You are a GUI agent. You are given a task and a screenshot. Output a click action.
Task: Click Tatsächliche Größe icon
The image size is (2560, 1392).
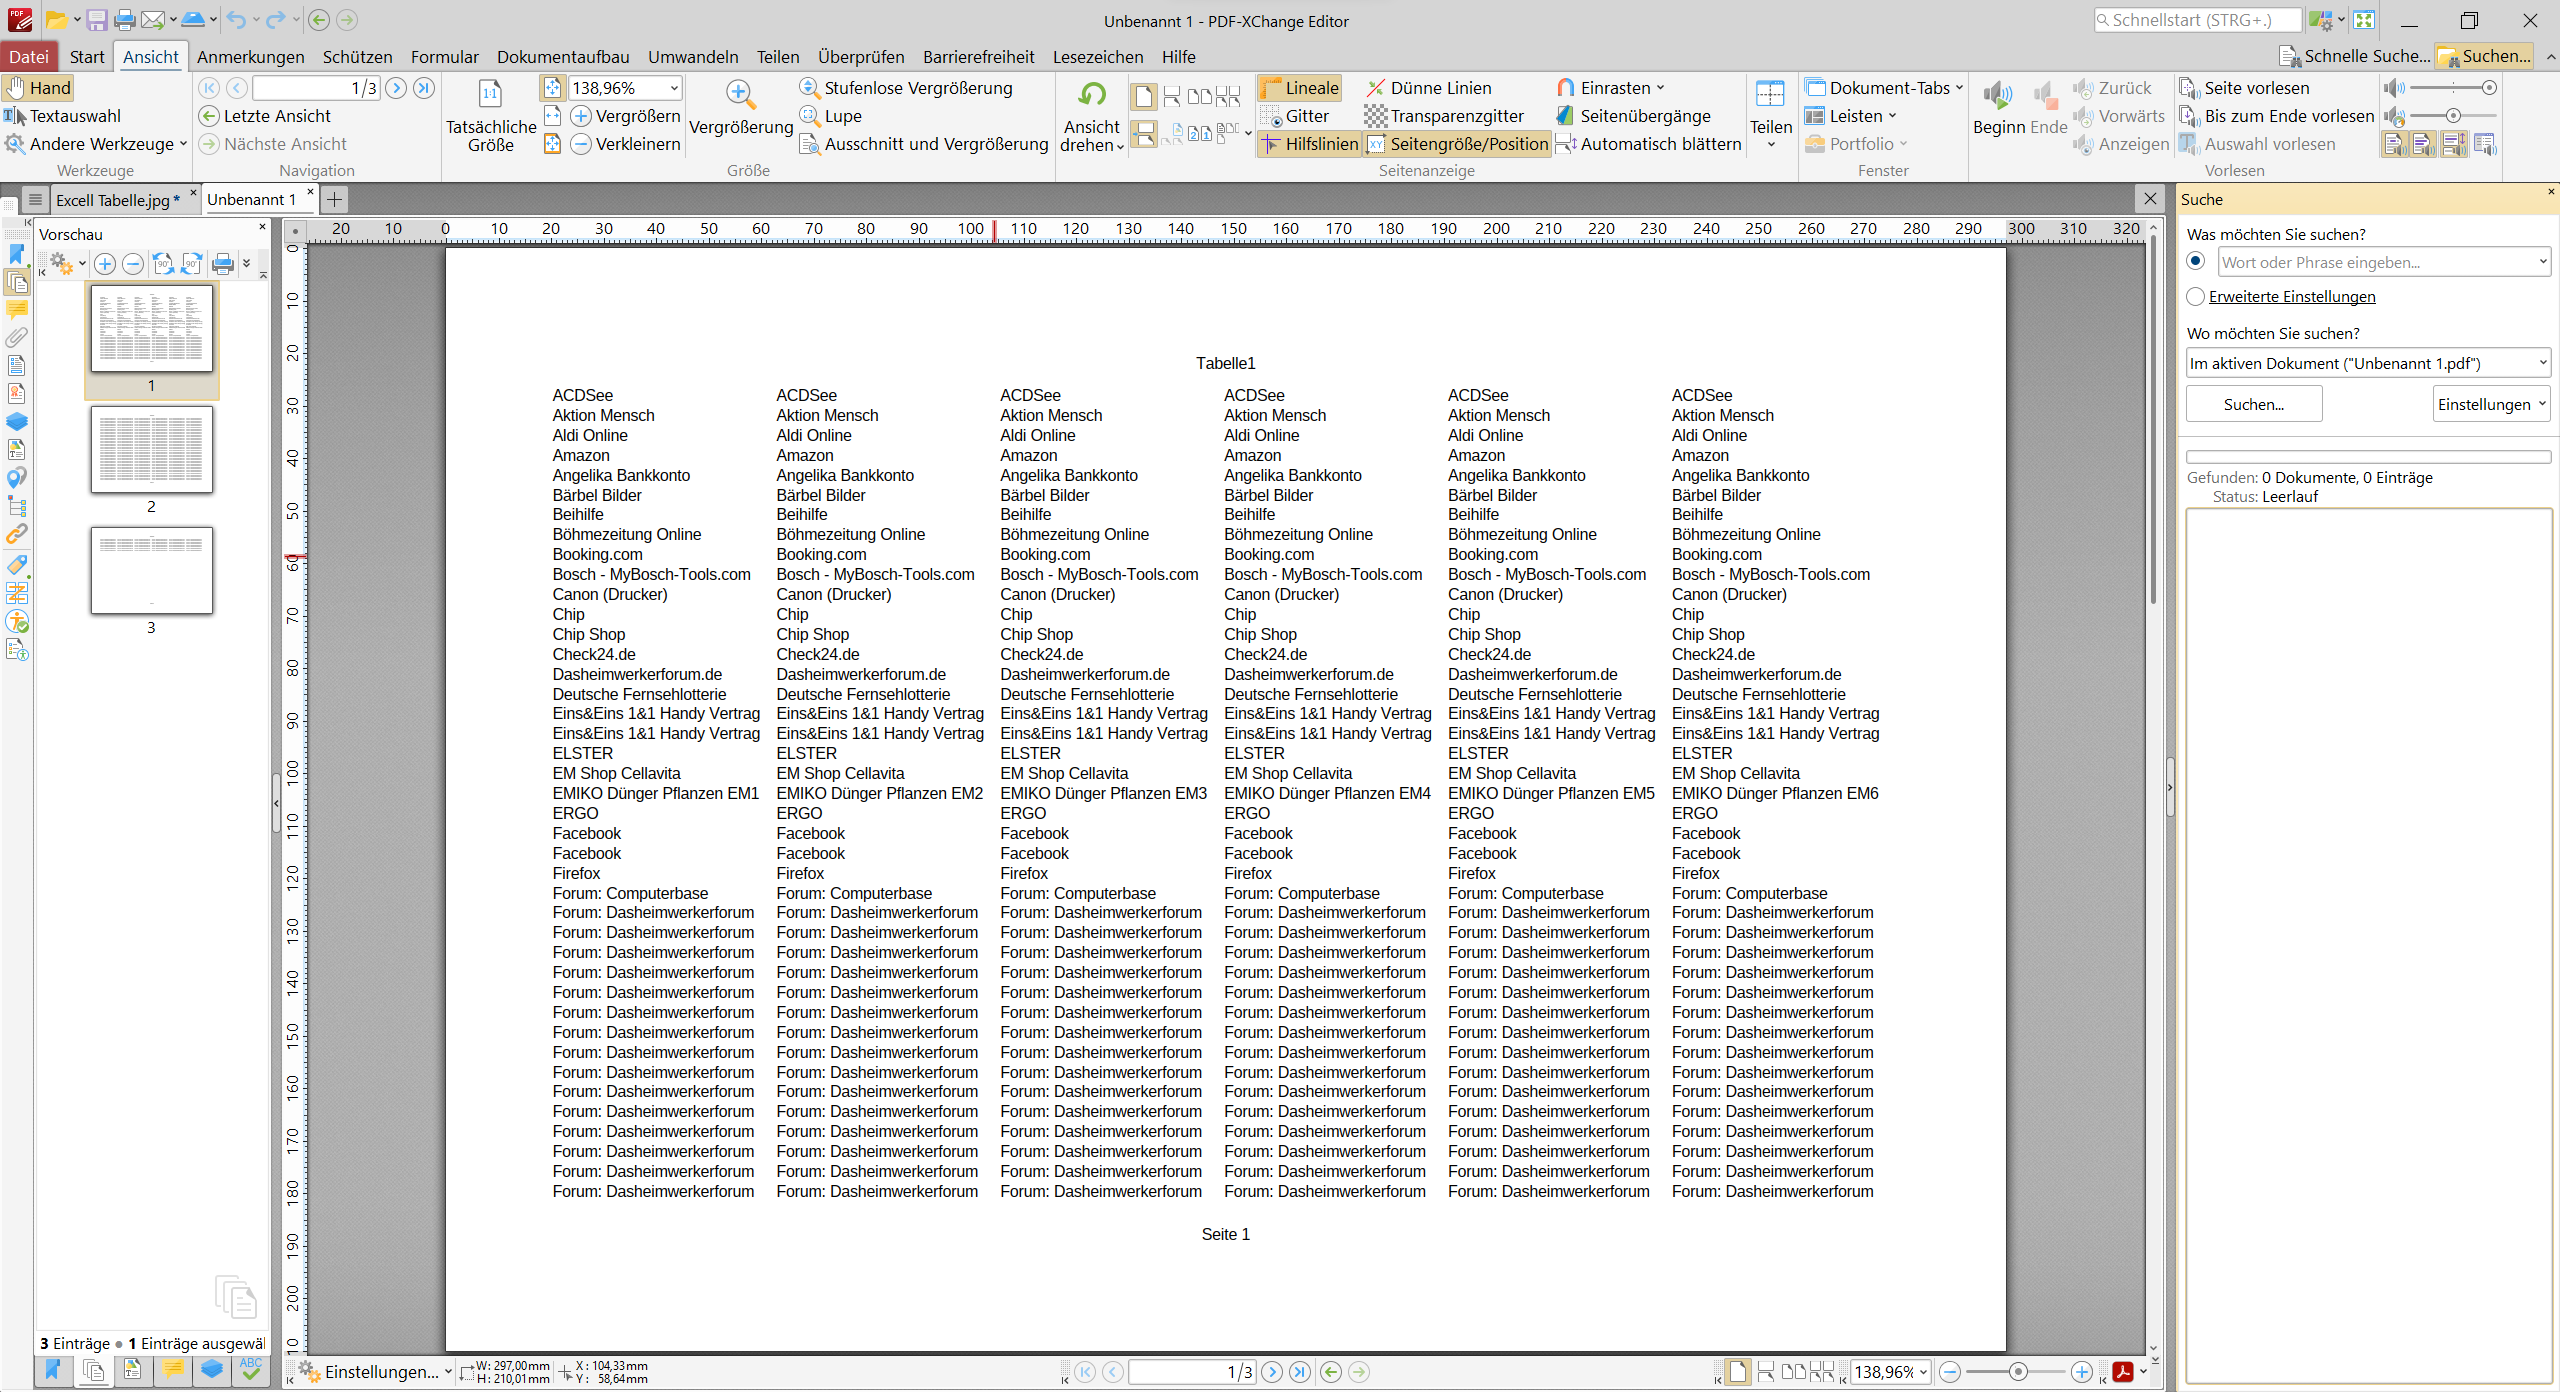(x=490, y=95)
